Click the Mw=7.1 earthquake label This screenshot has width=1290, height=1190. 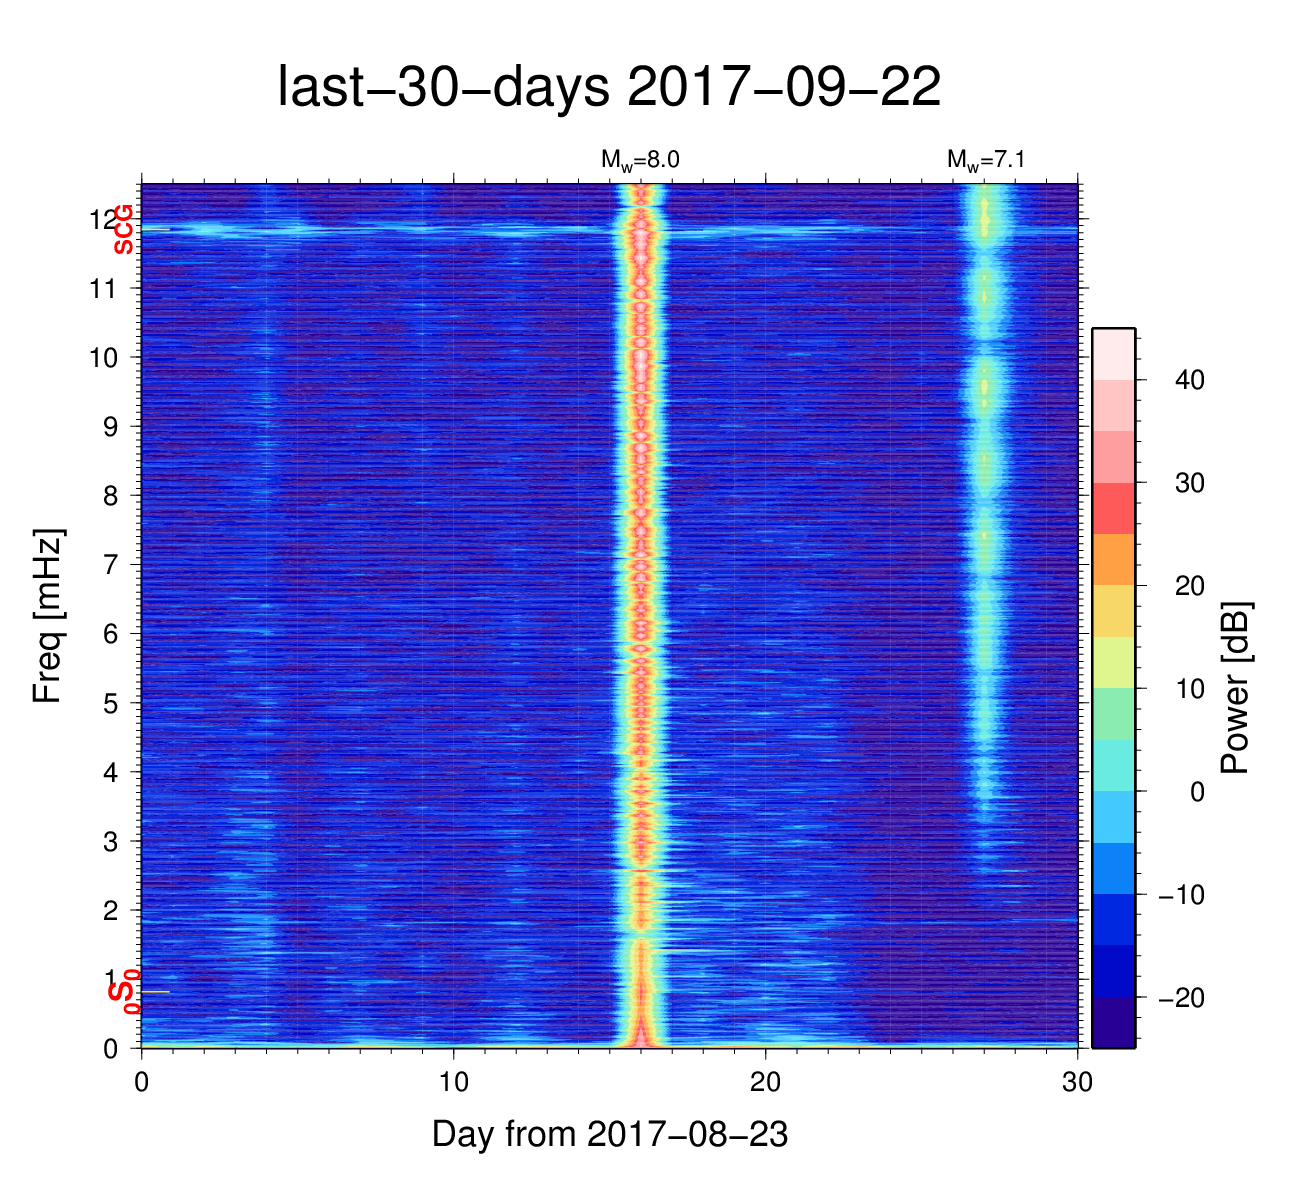(986, 159)
